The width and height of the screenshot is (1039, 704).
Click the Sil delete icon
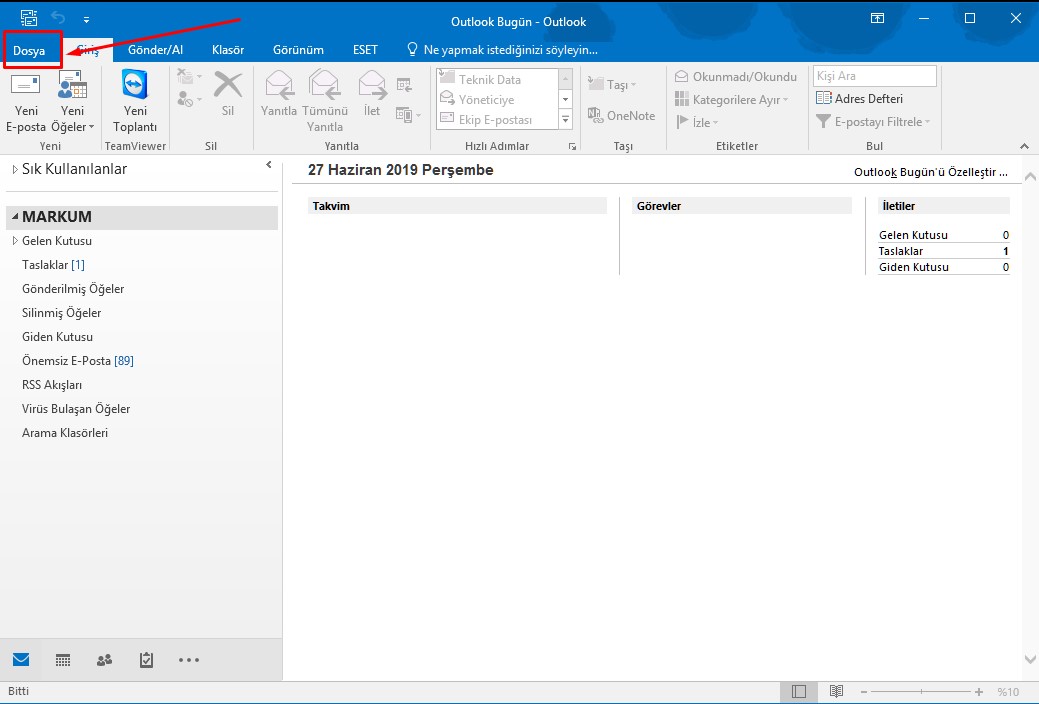(227, 93)
